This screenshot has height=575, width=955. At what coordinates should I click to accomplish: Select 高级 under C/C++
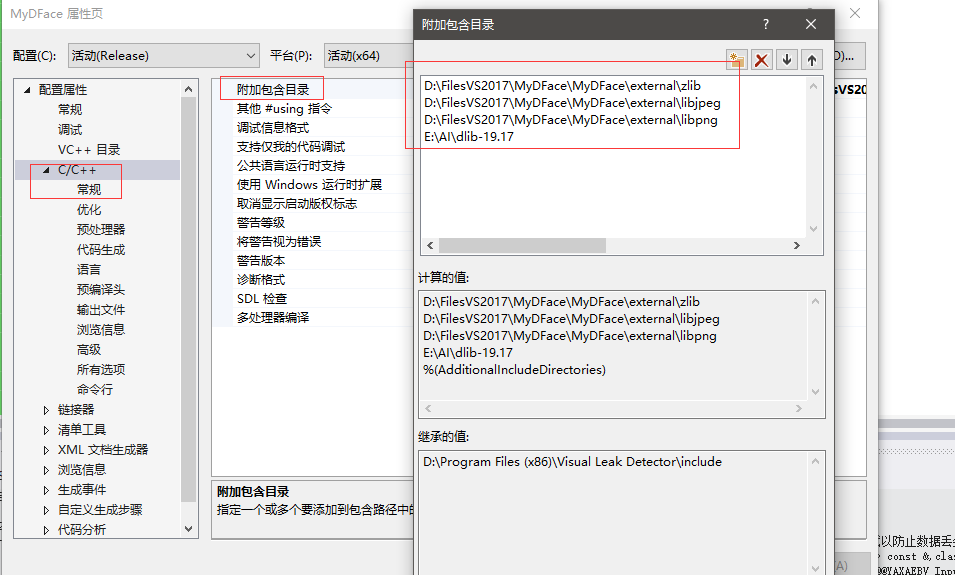[x=89, y=350]
